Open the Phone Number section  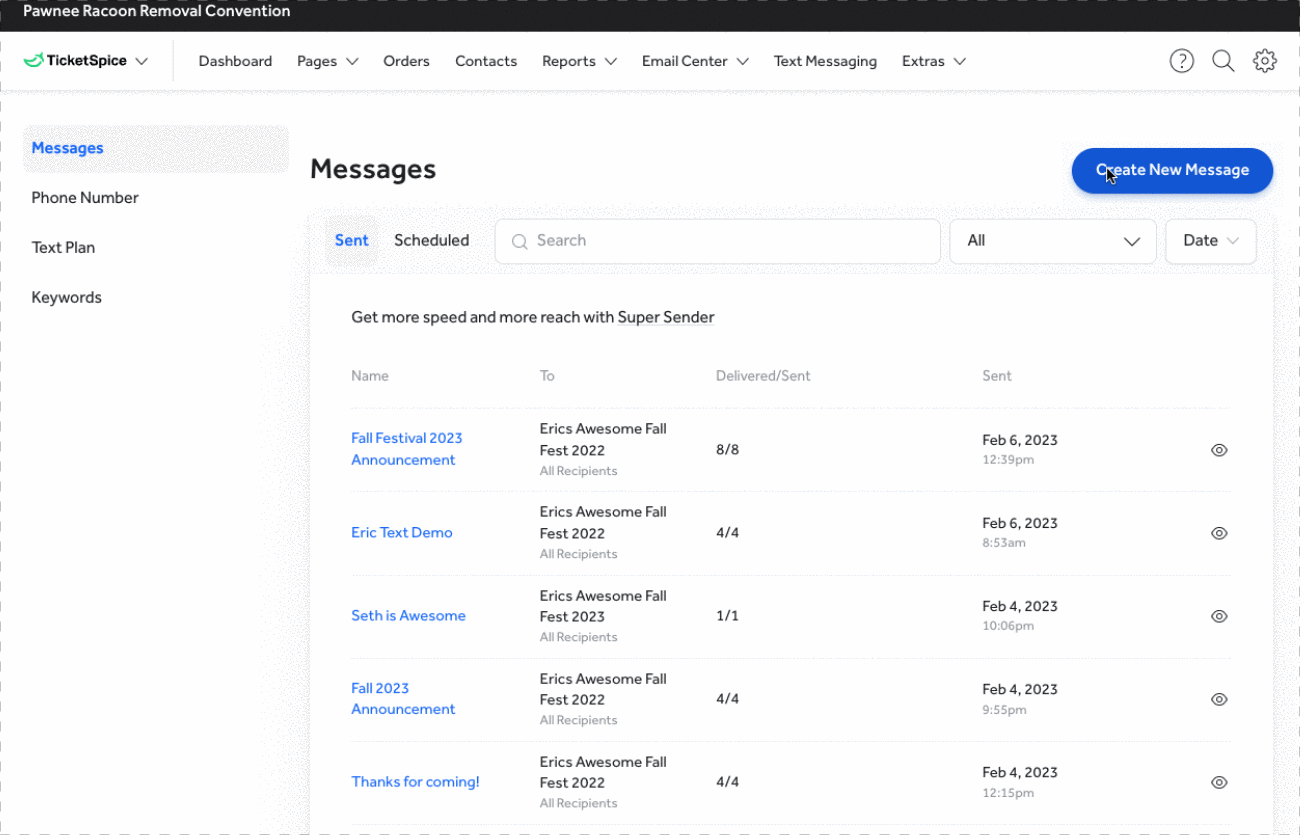(85, 197)
